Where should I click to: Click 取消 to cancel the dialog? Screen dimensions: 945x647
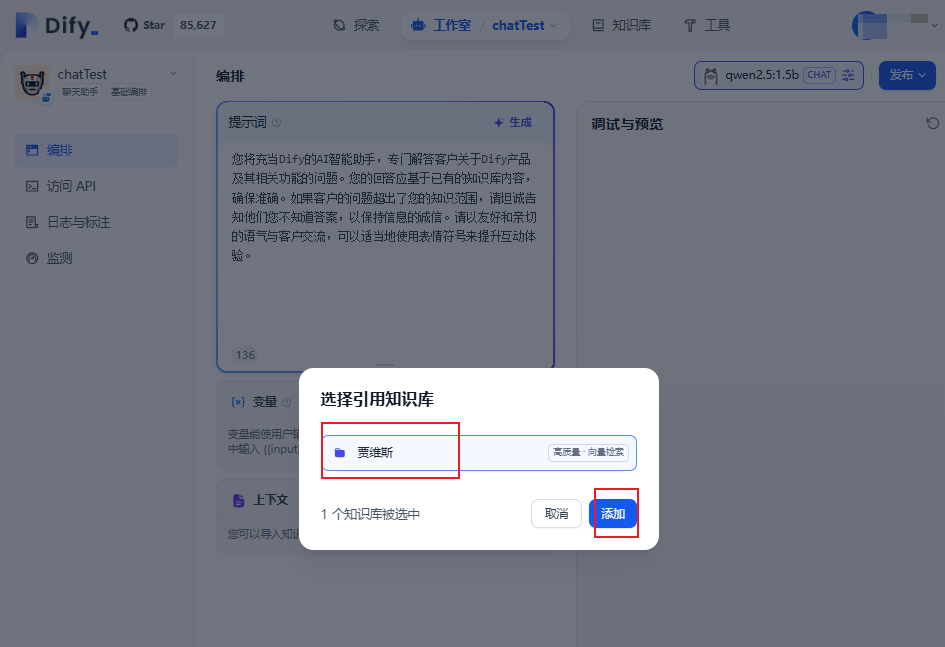click(556, 513)
